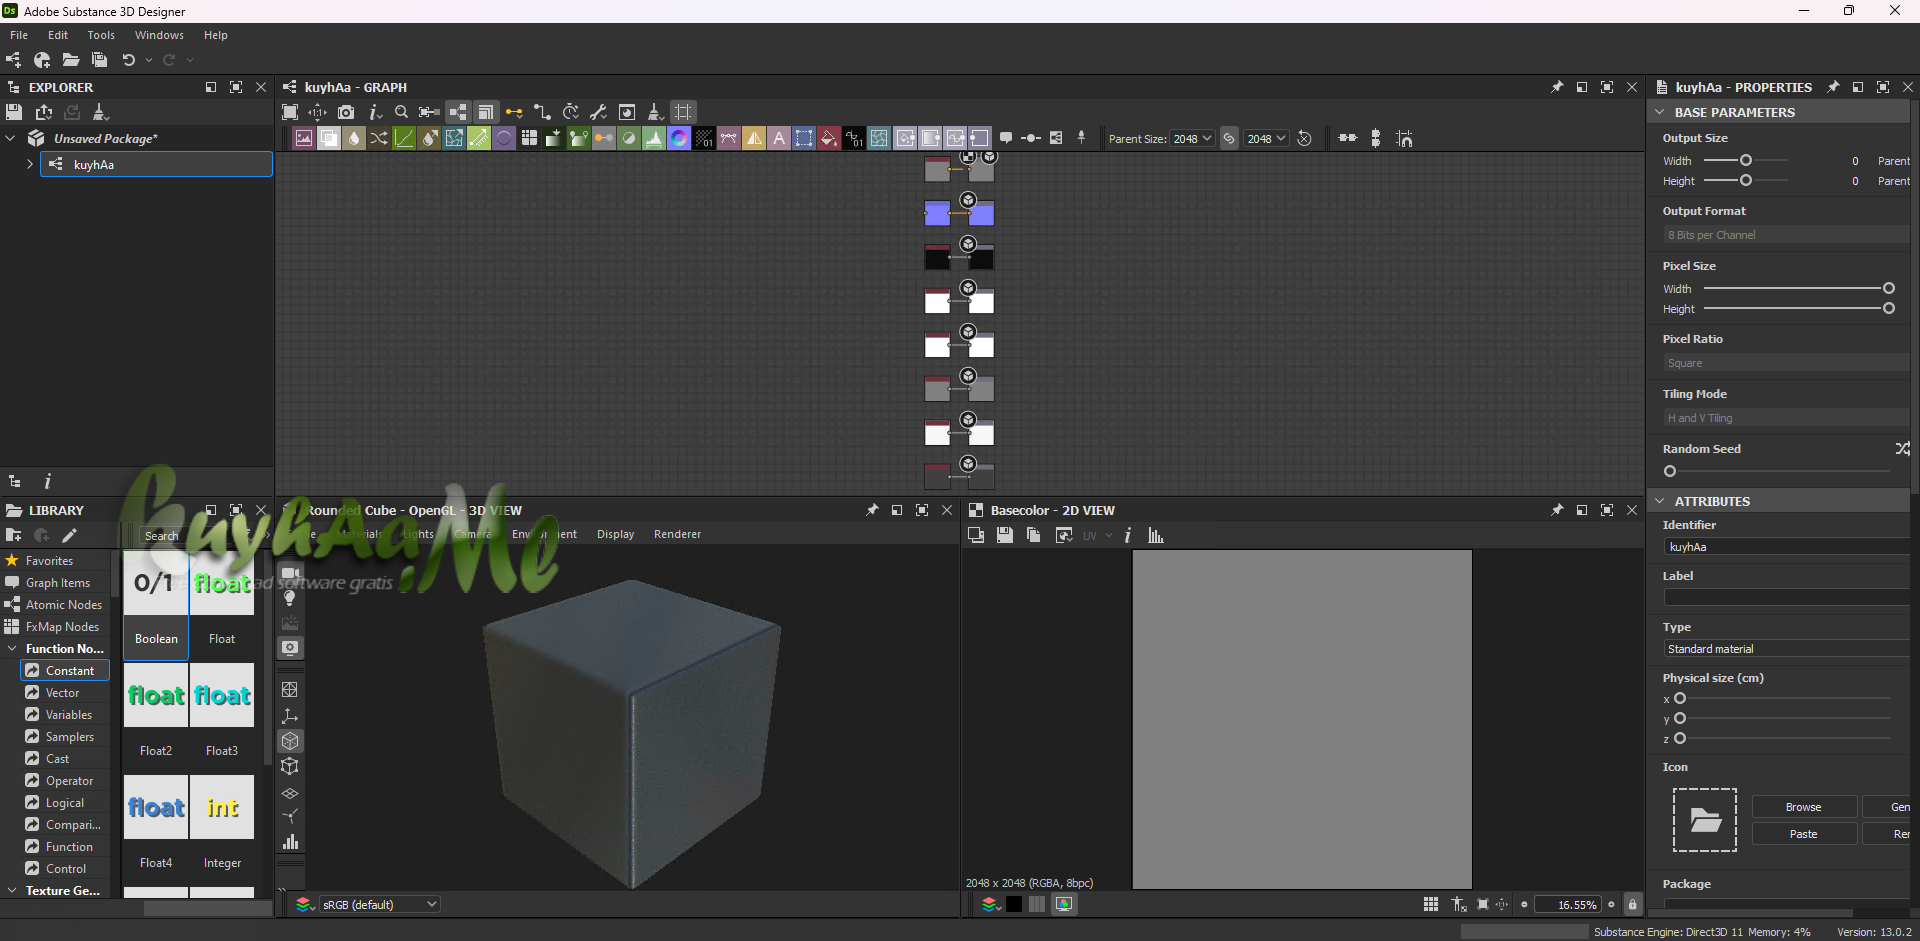
Task: Toggle the link icon between parent size fields
Action: 1229,138
